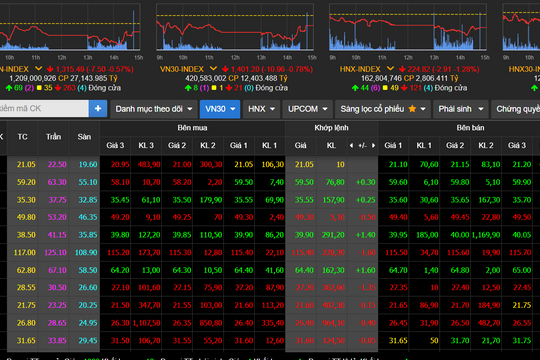Click the Sàn column header
This screenshot has height=360, width=540.
[84, 137]
